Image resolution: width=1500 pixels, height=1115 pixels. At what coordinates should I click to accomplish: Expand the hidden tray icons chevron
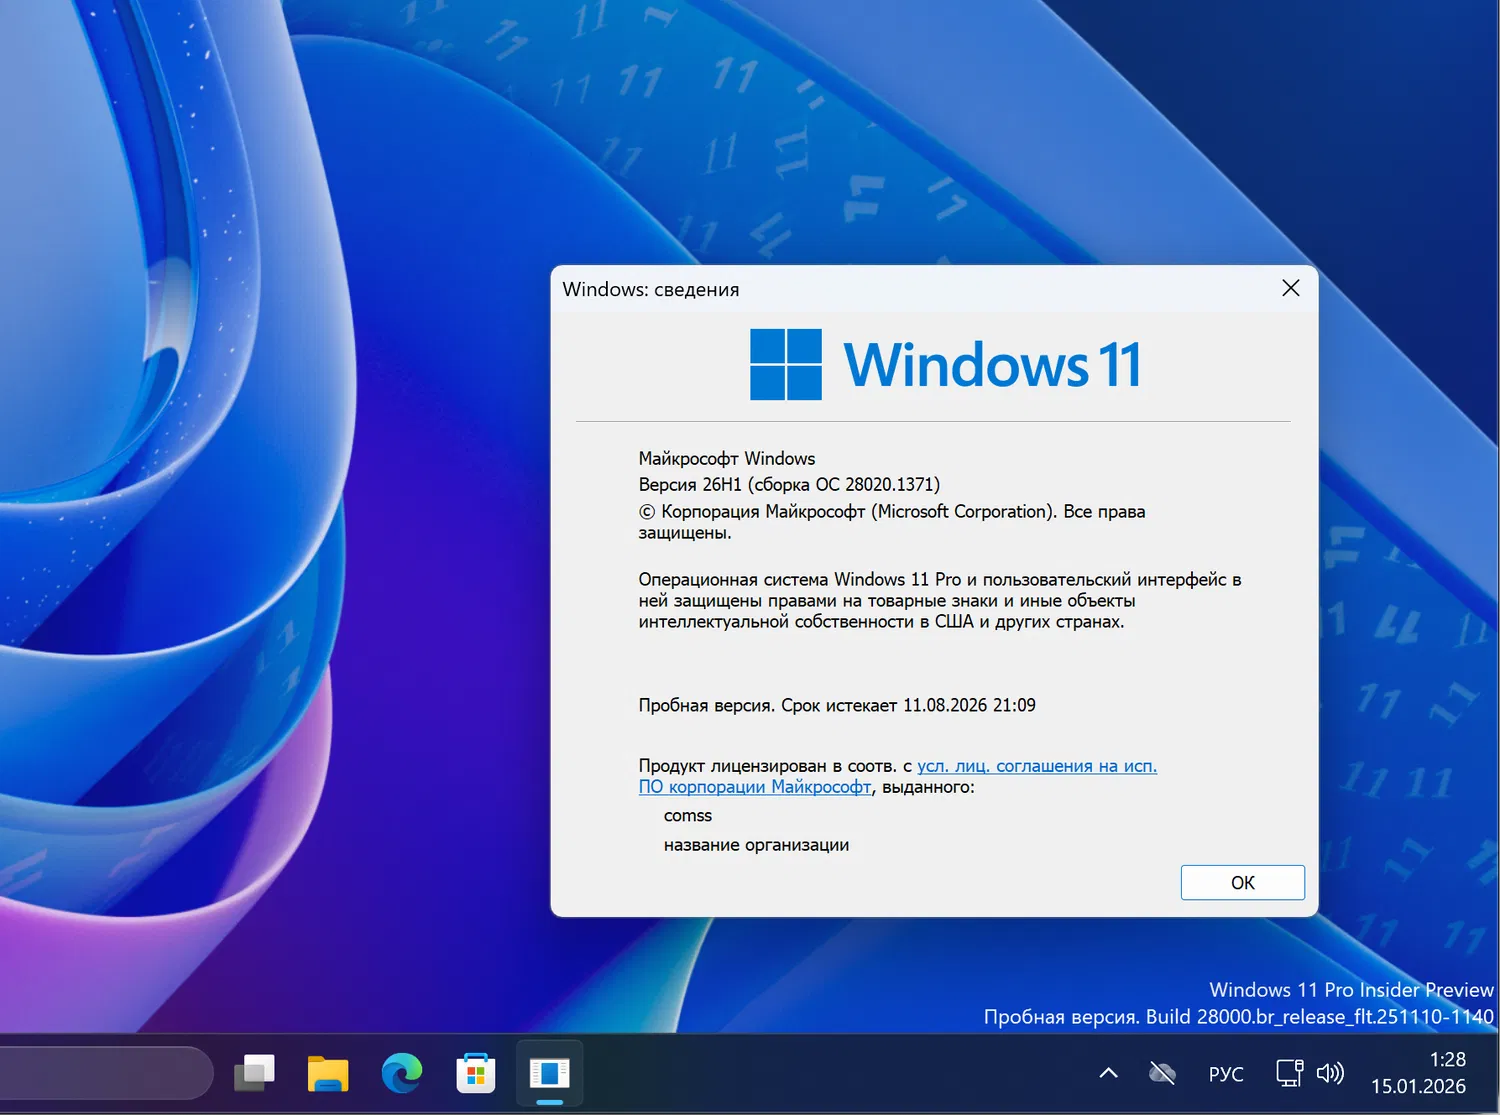click(x=1108, y=1072)
